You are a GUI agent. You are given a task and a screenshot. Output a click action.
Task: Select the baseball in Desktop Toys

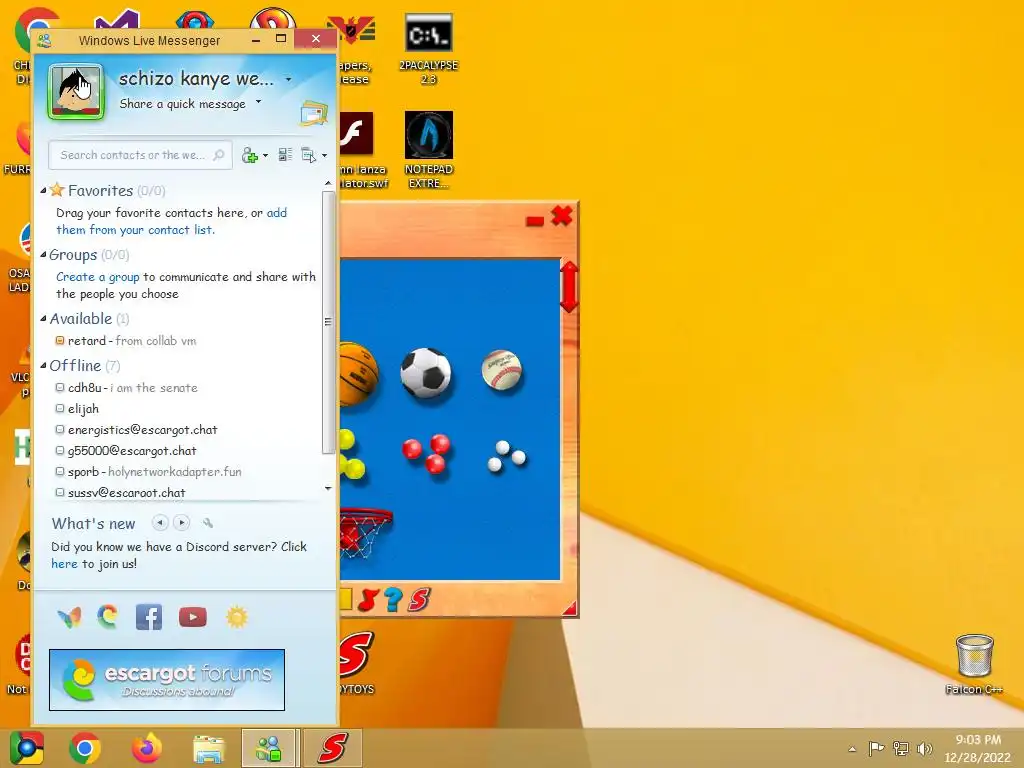point(502,370)
